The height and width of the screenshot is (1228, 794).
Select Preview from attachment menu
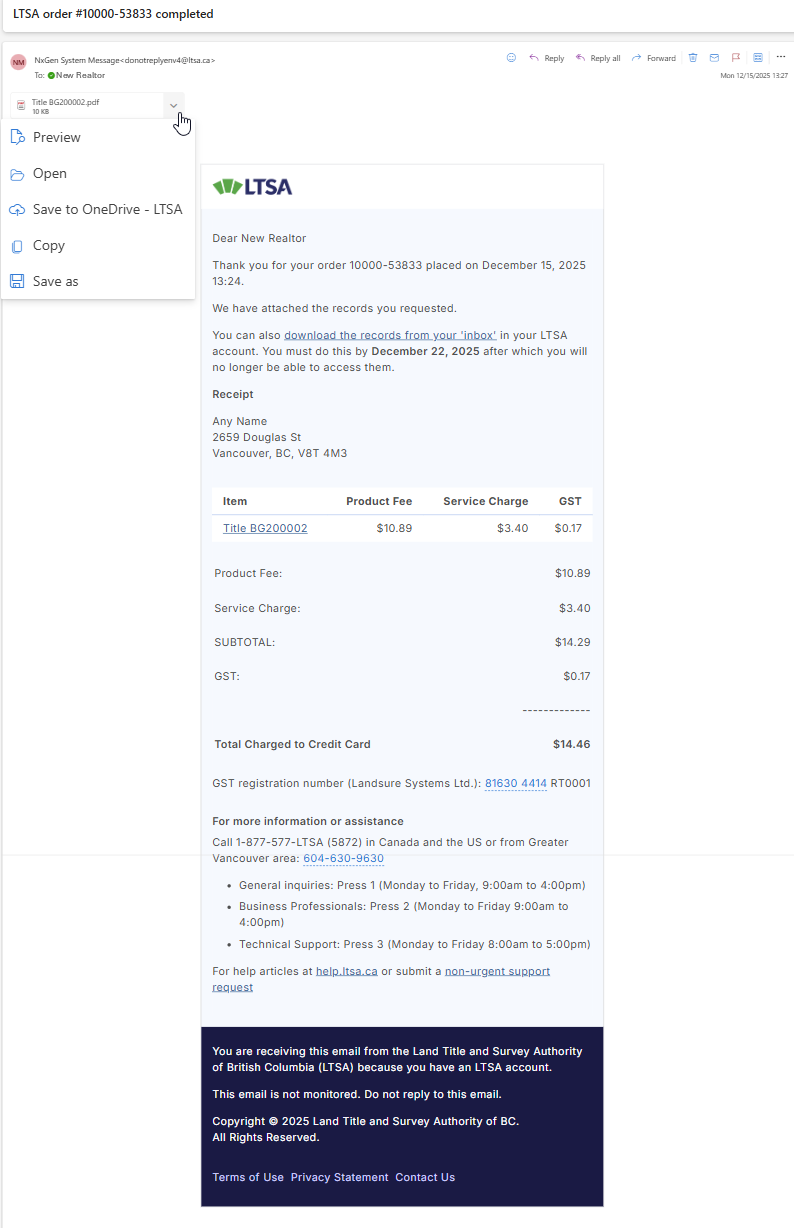(x=56, y=137)
